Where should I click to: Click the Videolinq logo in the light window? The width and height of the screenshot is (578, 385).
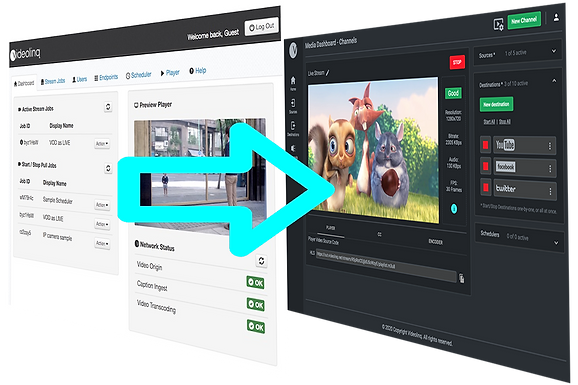pos(25,54)
